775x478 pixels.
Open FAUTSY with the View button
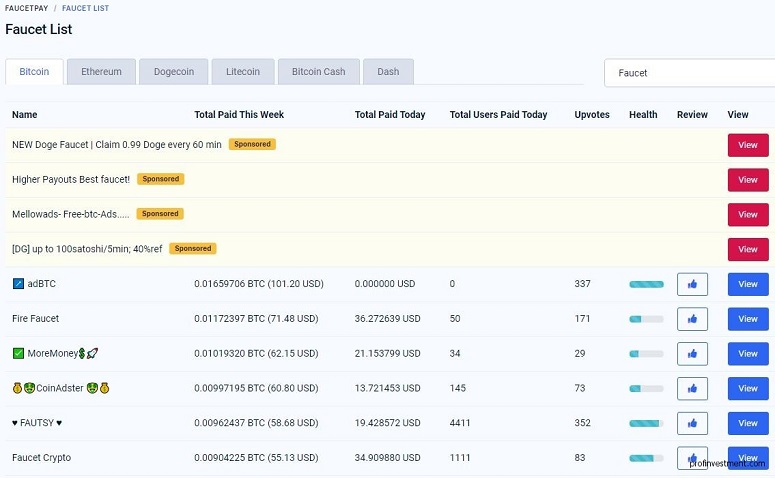(x=748, y=423)
